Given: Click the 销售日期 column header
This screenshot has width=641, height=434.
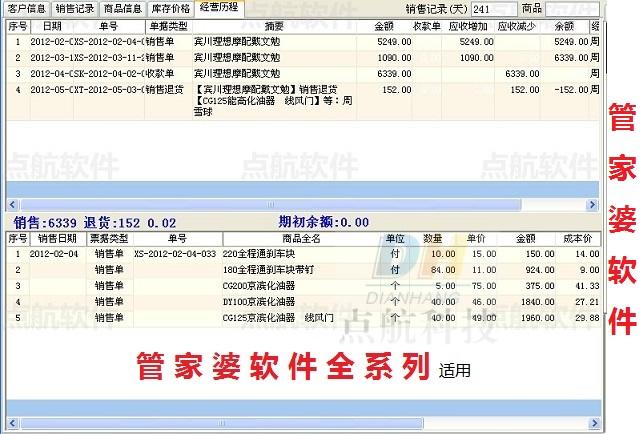Looking at the screenshot, I should (57, 239).
